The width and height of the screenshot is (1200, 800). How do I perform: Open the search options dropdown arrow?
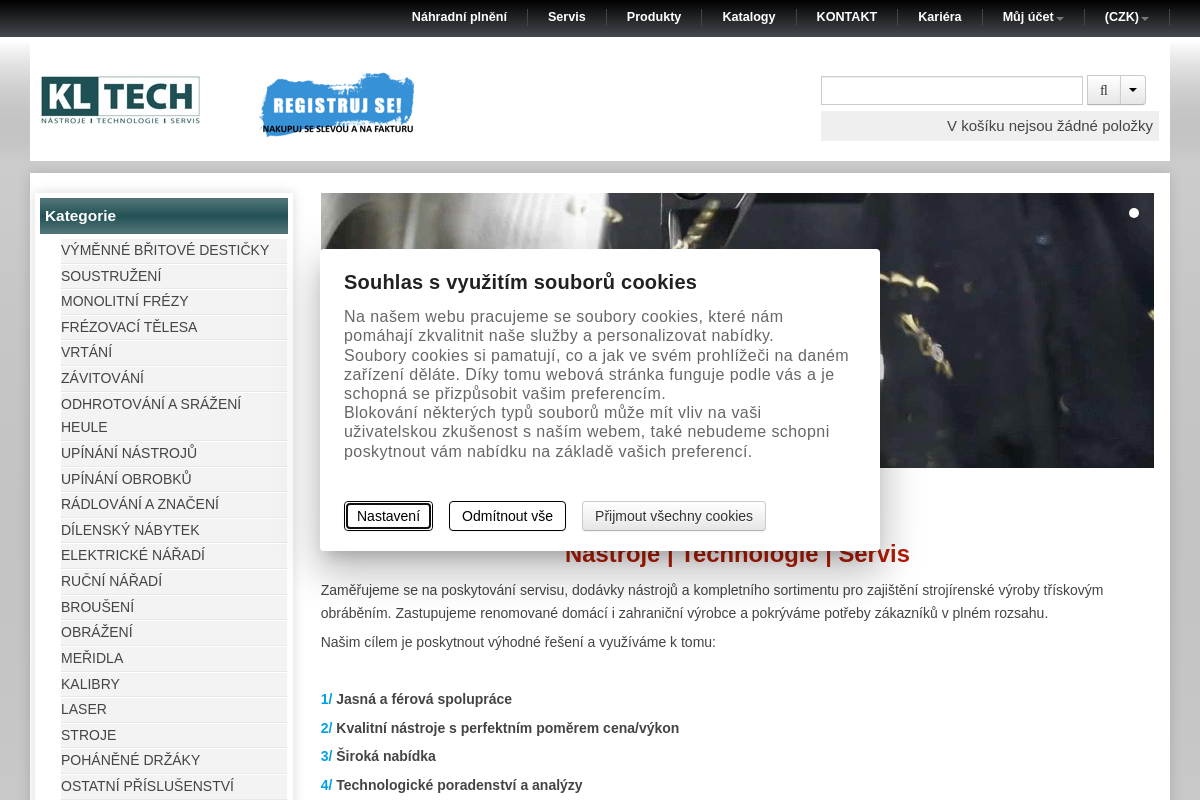1133,90
